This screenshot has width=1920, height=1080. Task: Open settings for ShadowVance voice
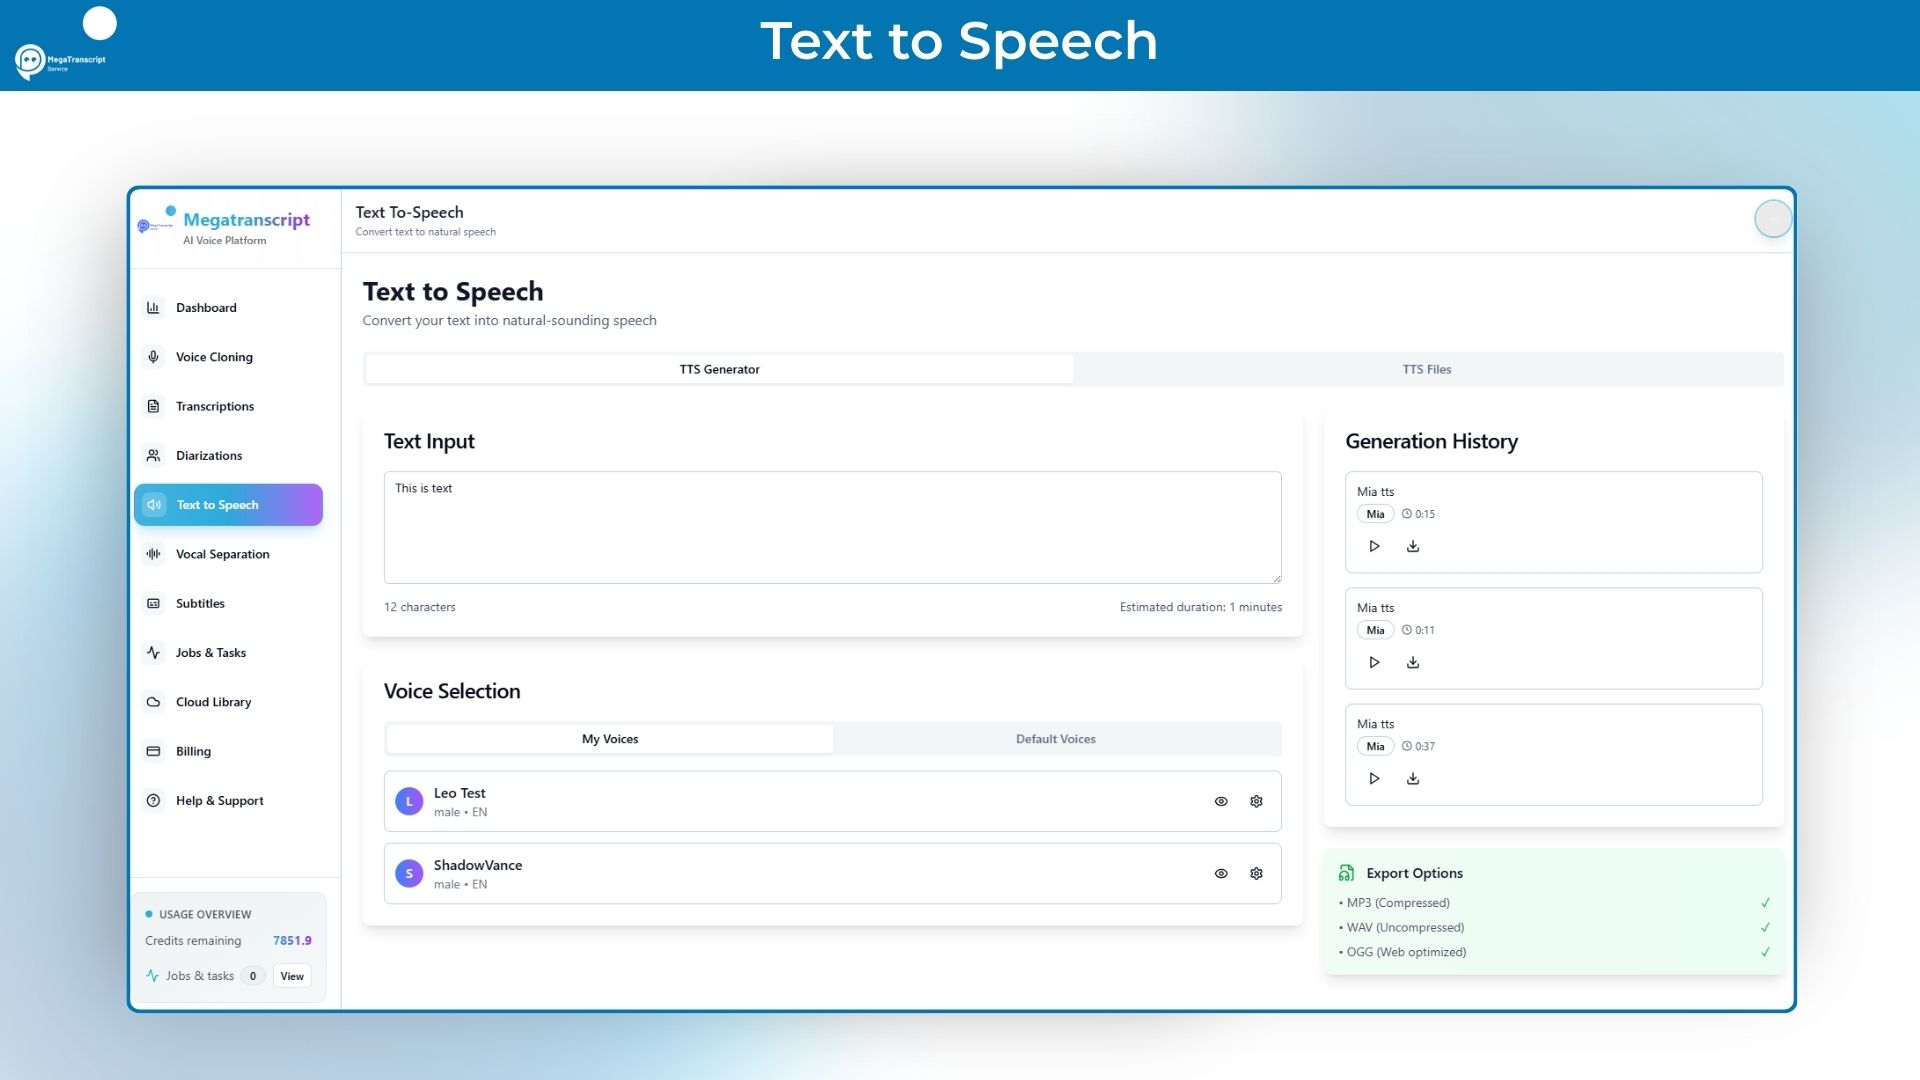pos(1256,873)
